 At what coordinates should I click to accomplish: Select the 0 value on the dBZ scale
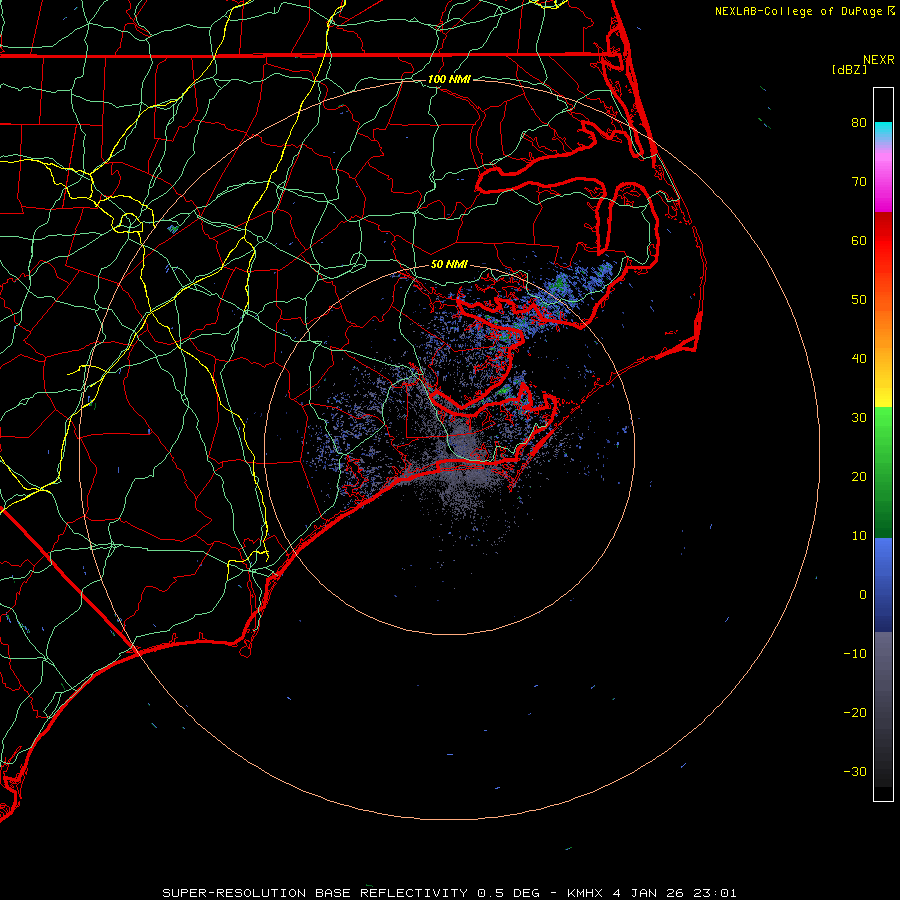pyautogui.click(x=863, y=595)
